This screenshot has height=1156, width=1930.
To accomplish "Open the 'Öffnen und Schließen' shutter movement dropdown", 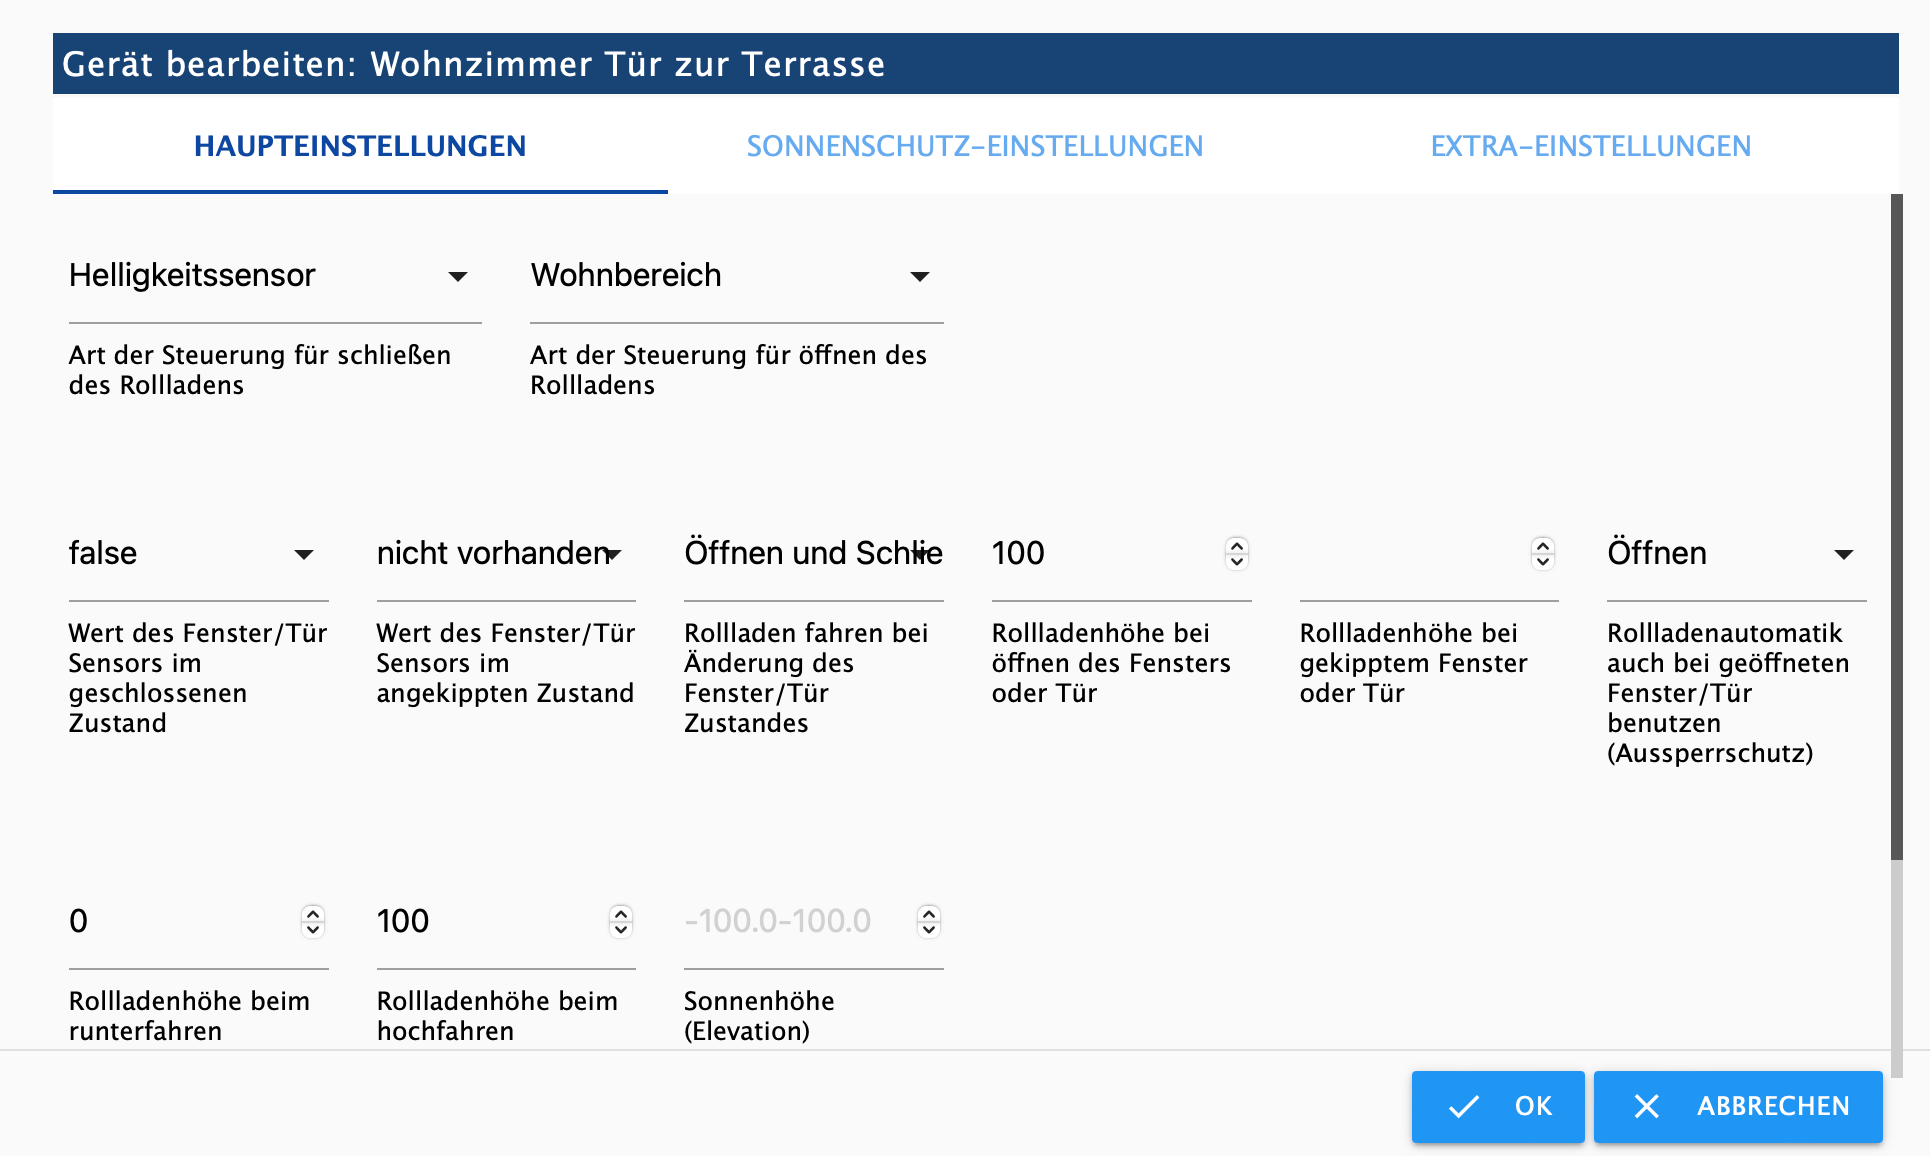I will point(814,554).
